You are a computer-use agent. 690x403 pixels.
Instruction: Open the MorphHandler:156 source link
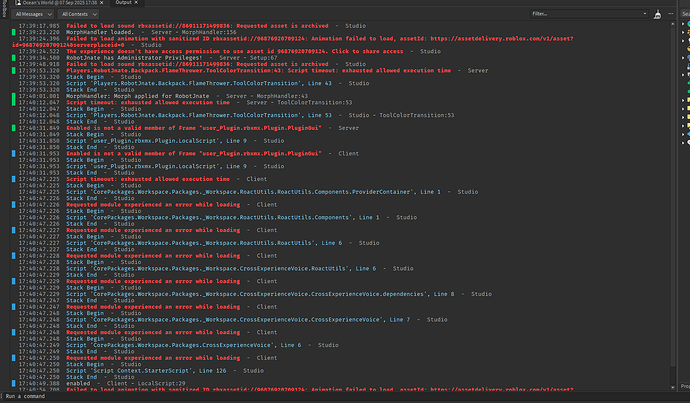click(209, 32)
